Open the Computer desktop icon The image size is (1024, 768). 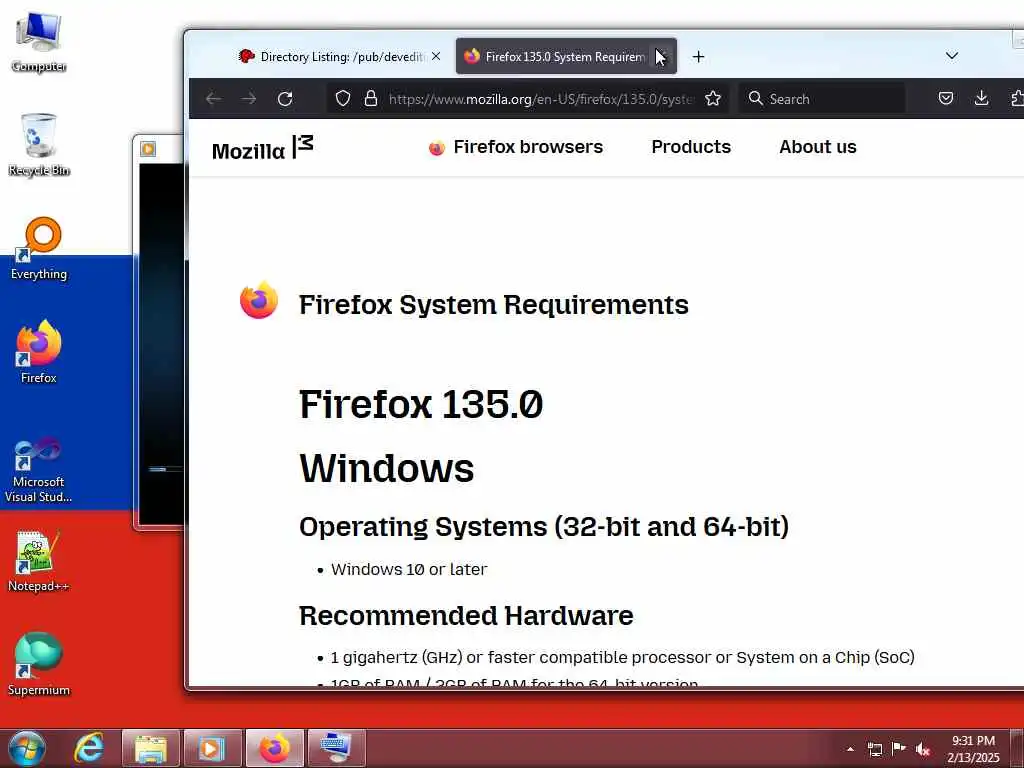(39, 40)
